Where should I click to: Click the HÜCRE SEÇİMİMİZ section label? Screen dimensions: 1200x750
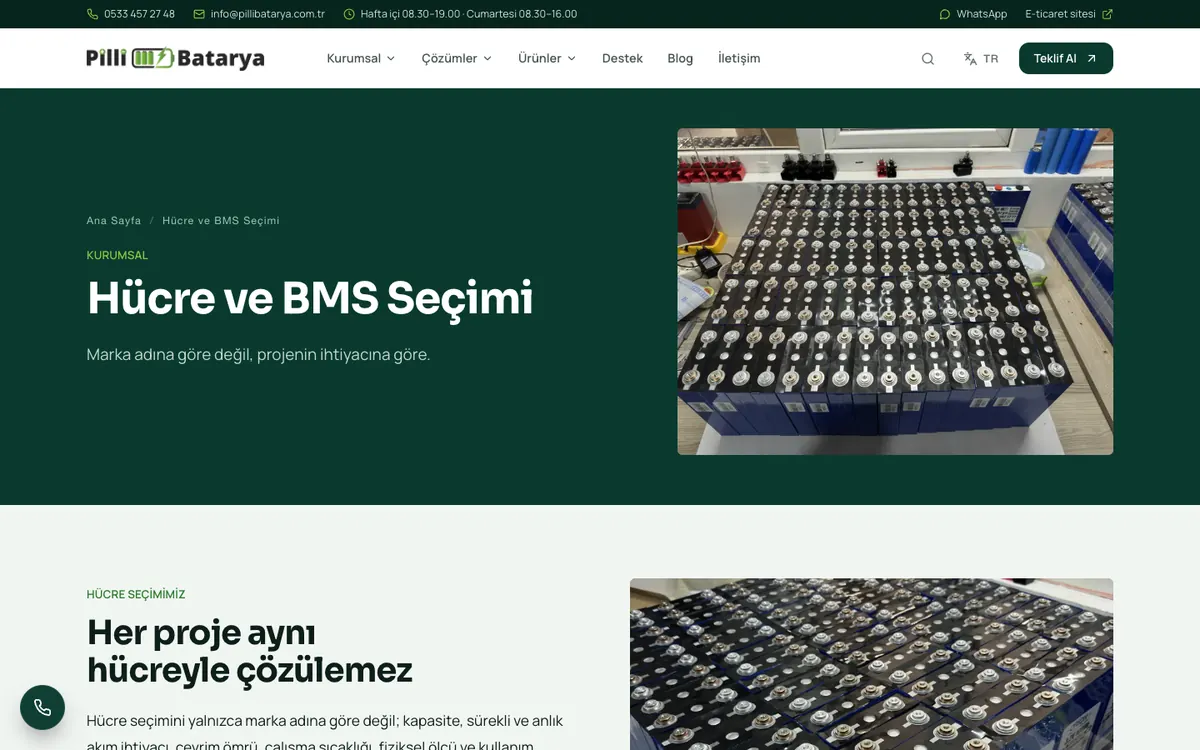pos(136,594)
